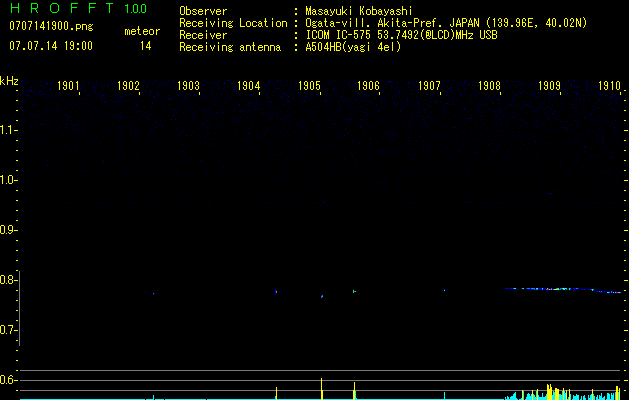Click the Receiving antenna label
The height and width of the screenshot is (400, 629).
[230, 47]
